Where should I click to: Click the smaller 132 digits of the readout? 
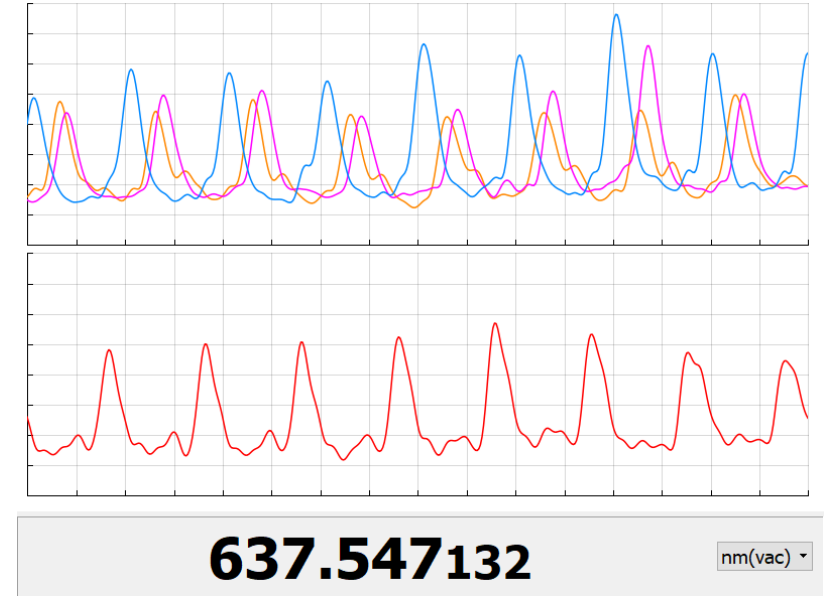[x=489, y=562]
